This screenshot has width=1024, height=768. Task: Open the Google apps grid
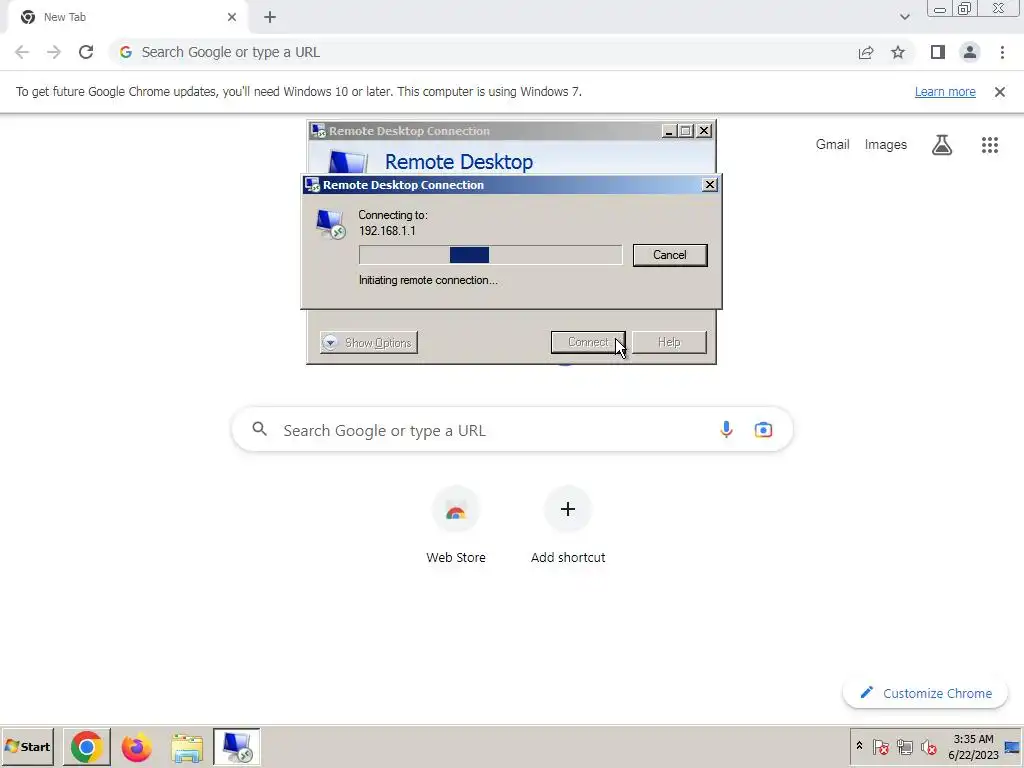point(989,144)
